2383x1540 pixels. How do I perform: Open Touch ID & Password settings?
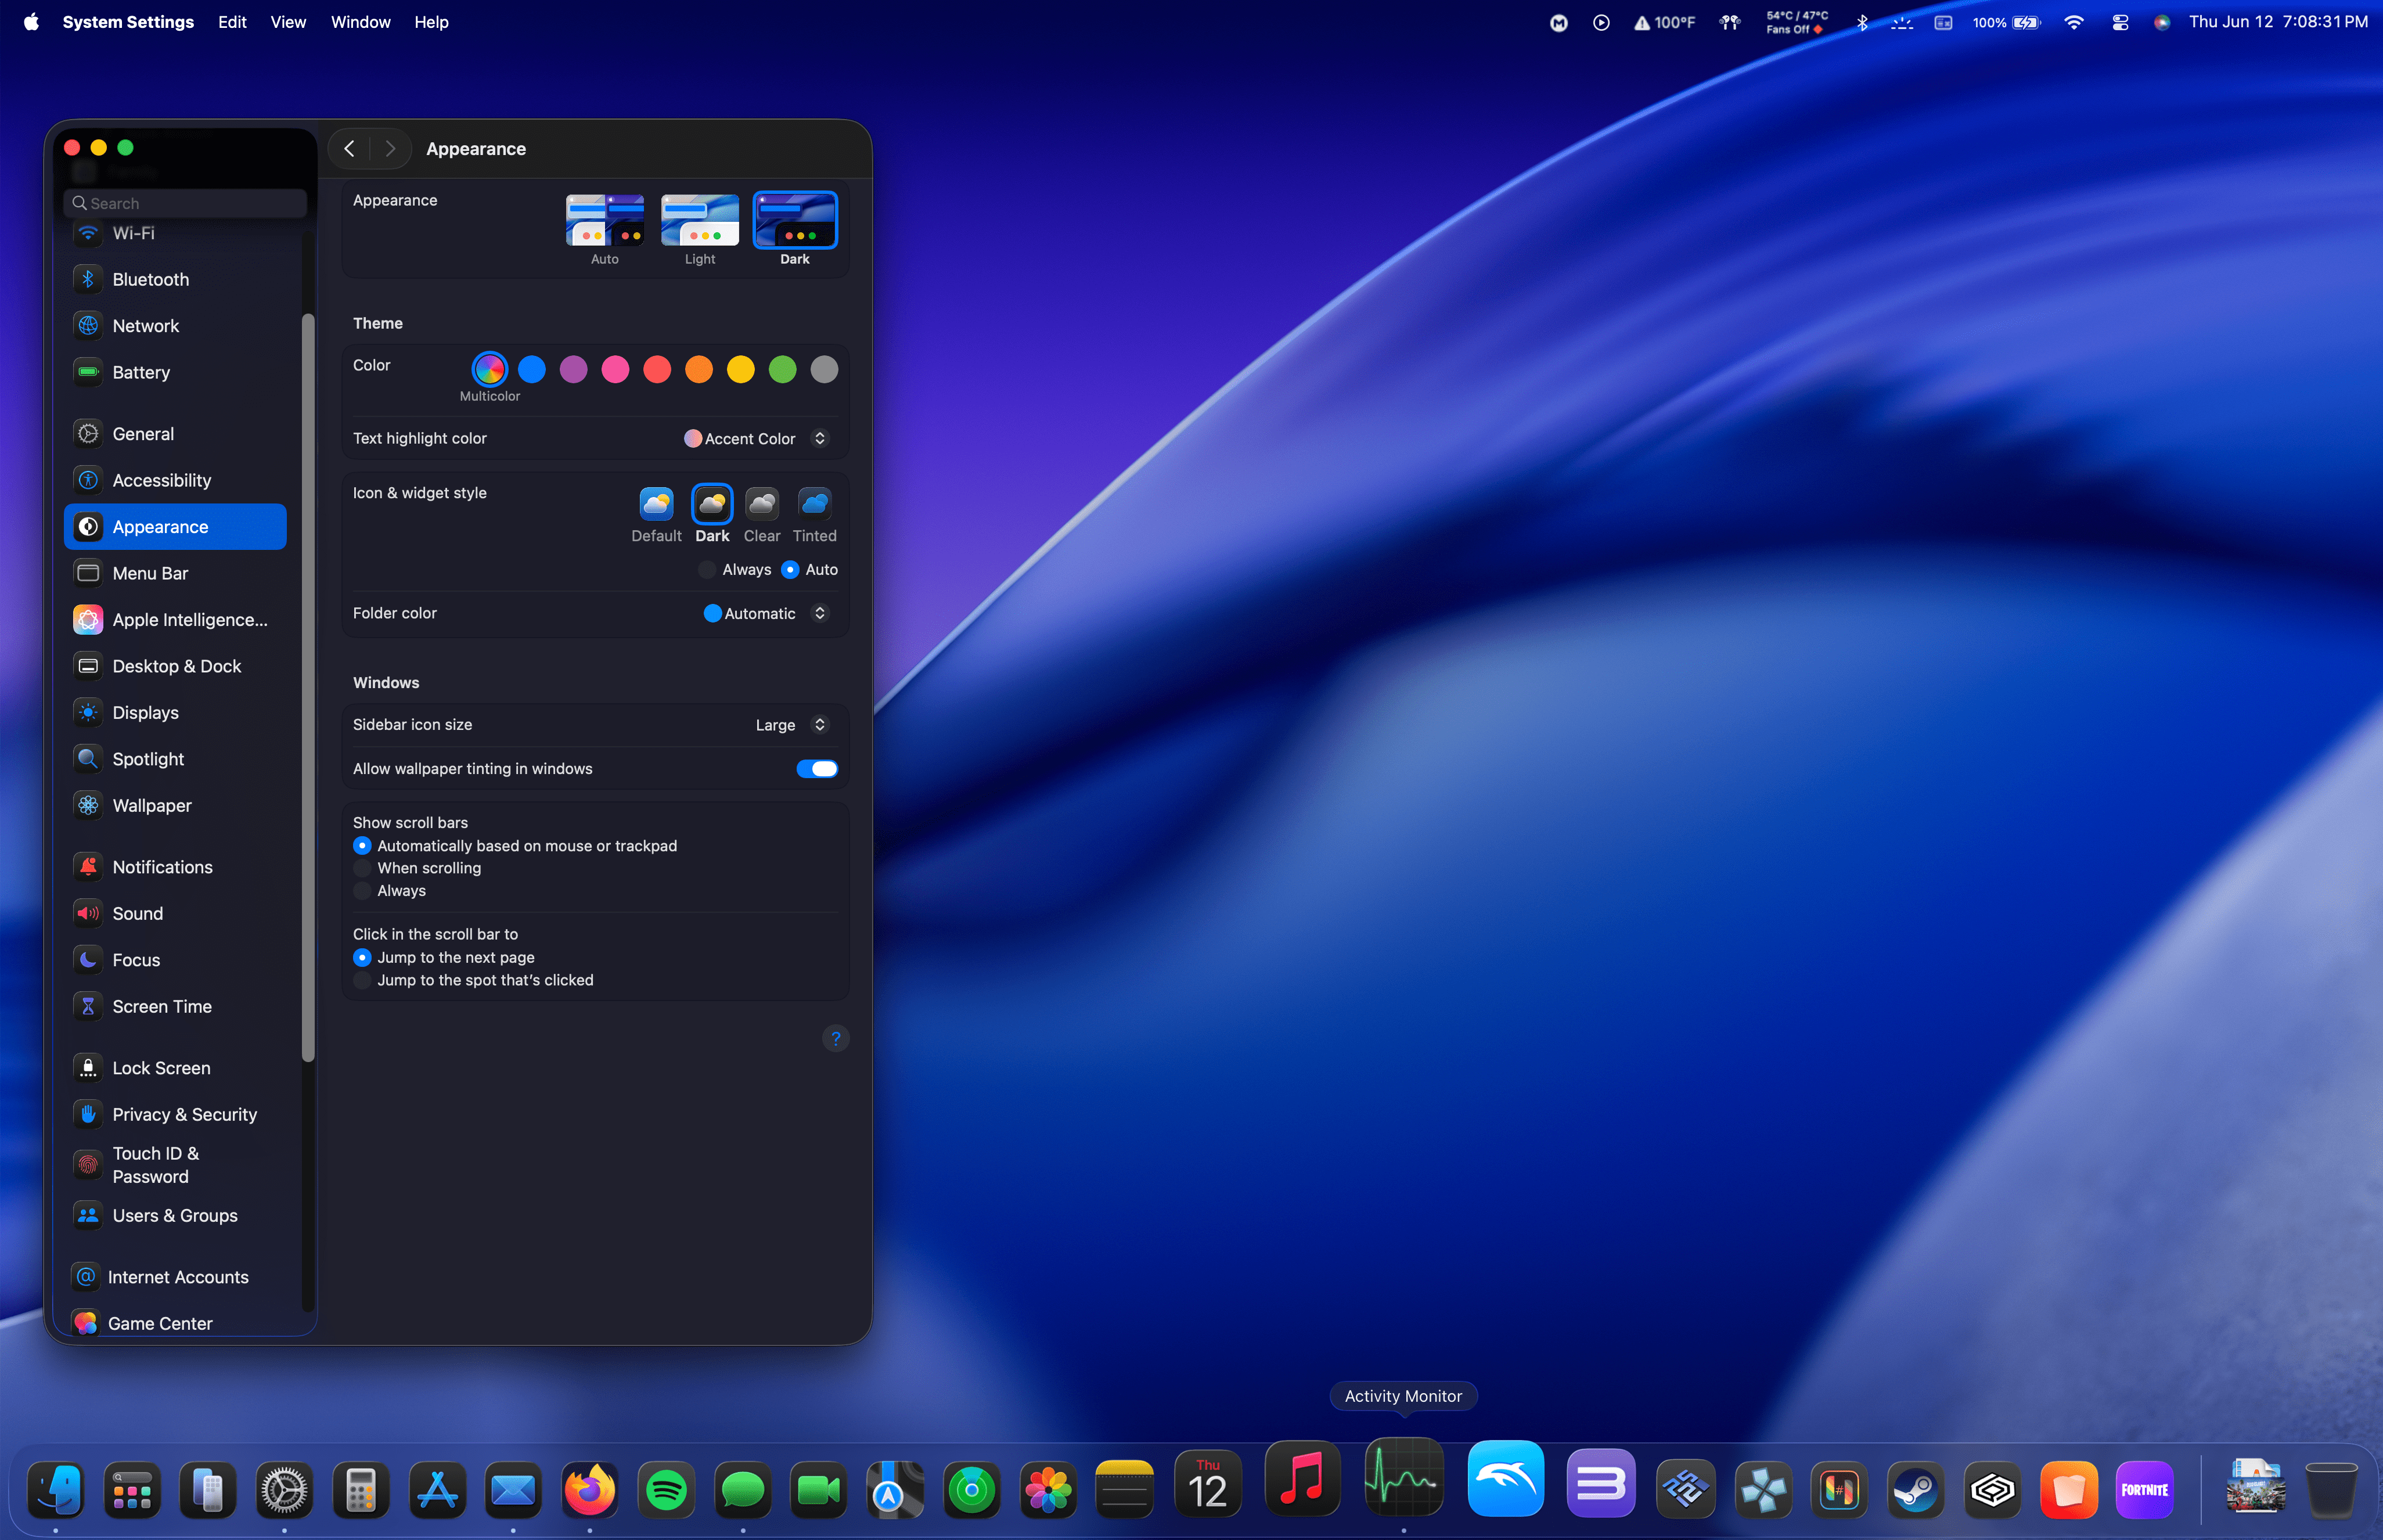pyautogui.click(x=176, y=1165)
